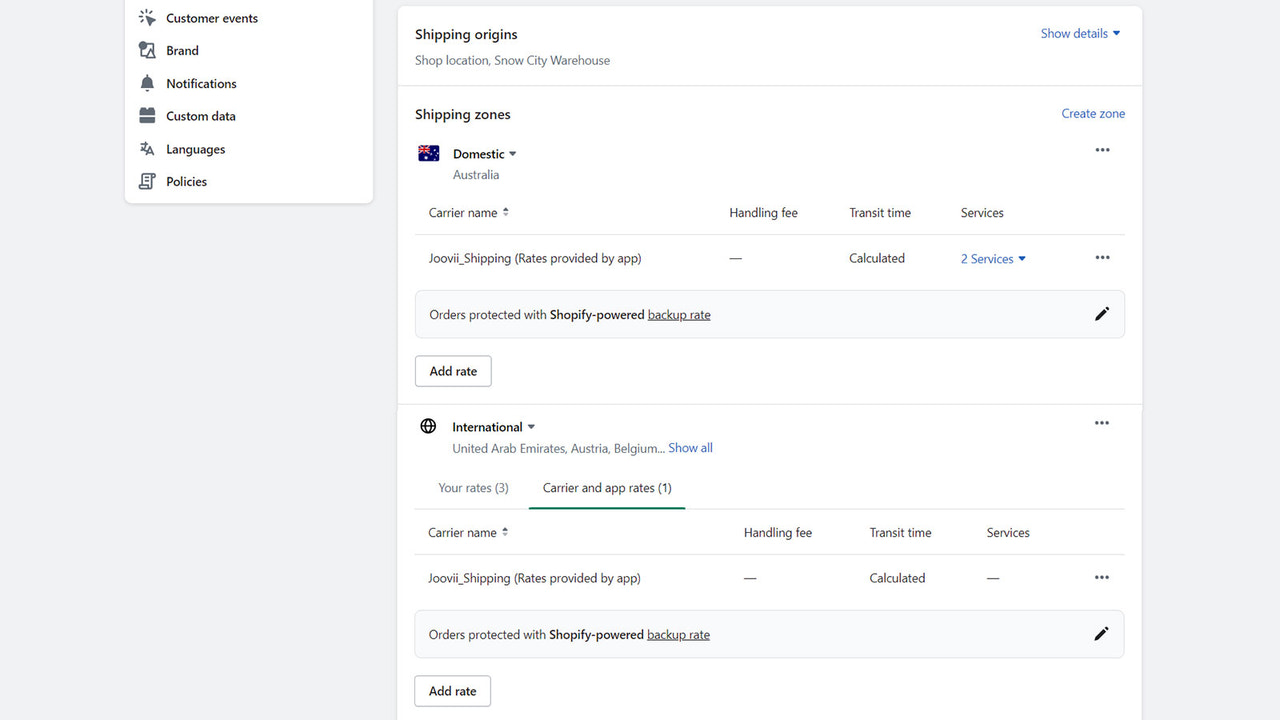Image resolution: width=1280 pixels, height=720 pixels.
Task: Open the kebab menu for the Domestic zone
Action: (x=1102, y=150)
